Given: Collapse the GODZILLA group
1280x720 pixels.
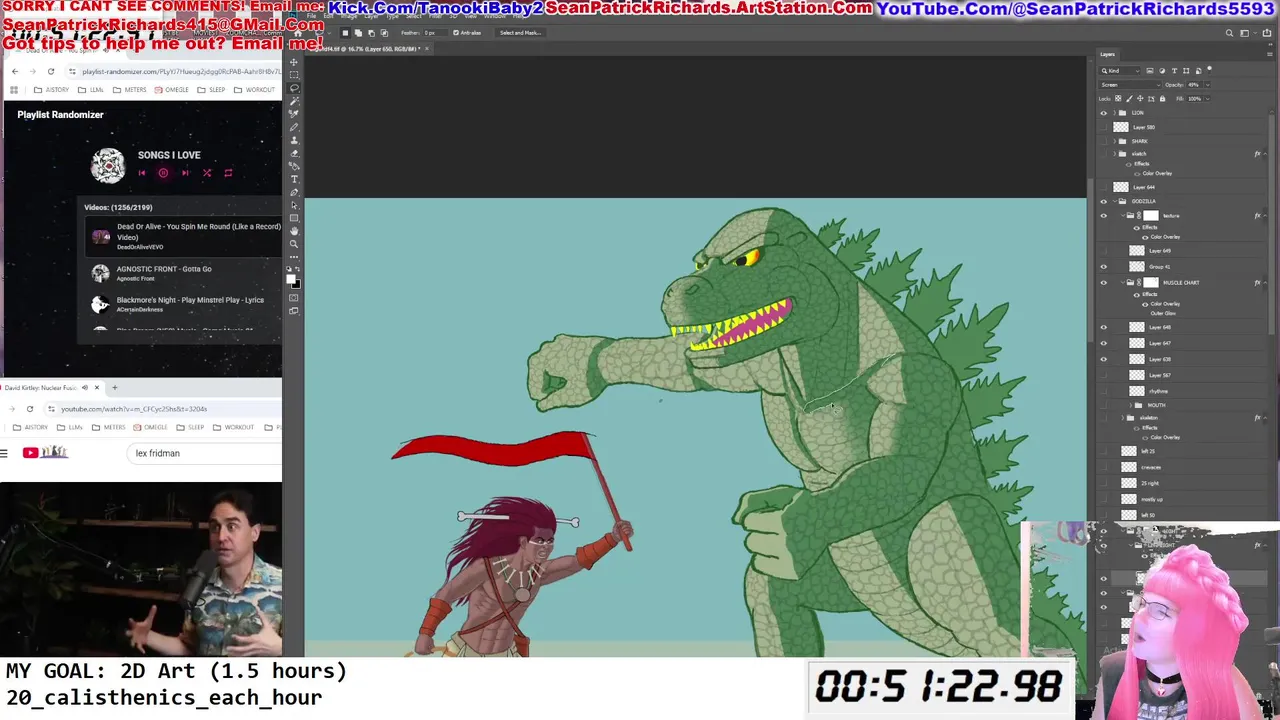Looking at the screenshot, I should [x=1114, y=201].
